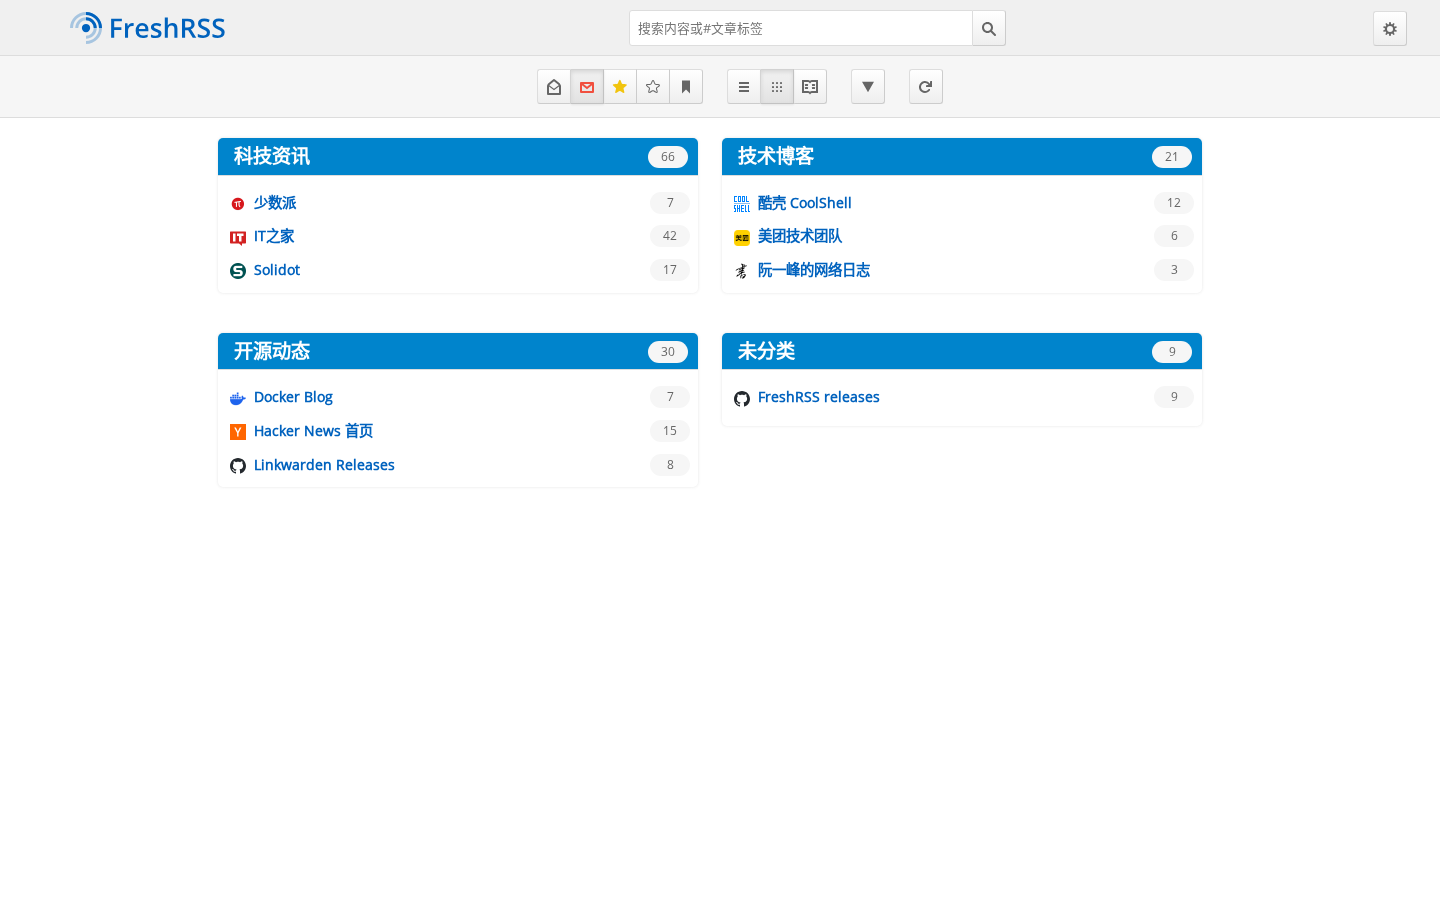Open the Linkwarden Releases feed
Image resolution: width=1440 pixels, height=900 pixels.
pyautogui.click(x=324, y=465)
